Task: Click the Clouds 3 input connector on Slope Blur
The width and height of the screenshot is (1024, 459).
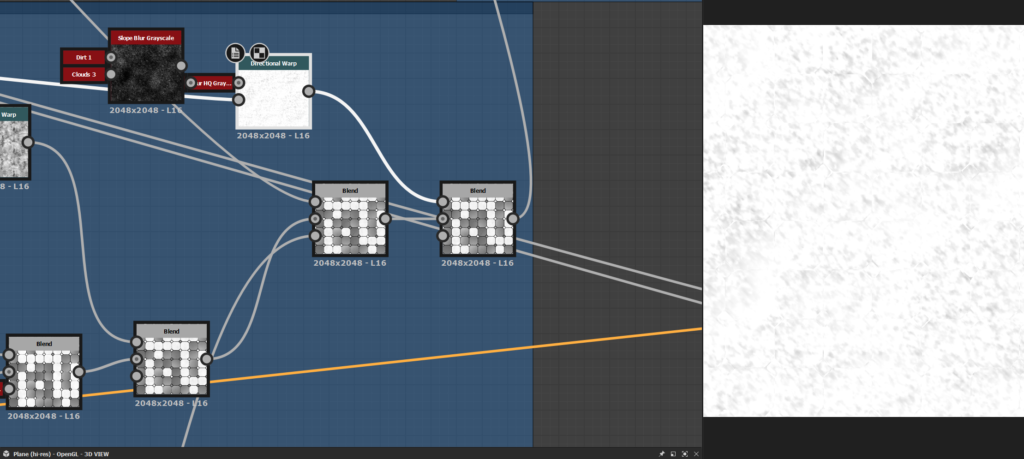Action: coord(111,74)
